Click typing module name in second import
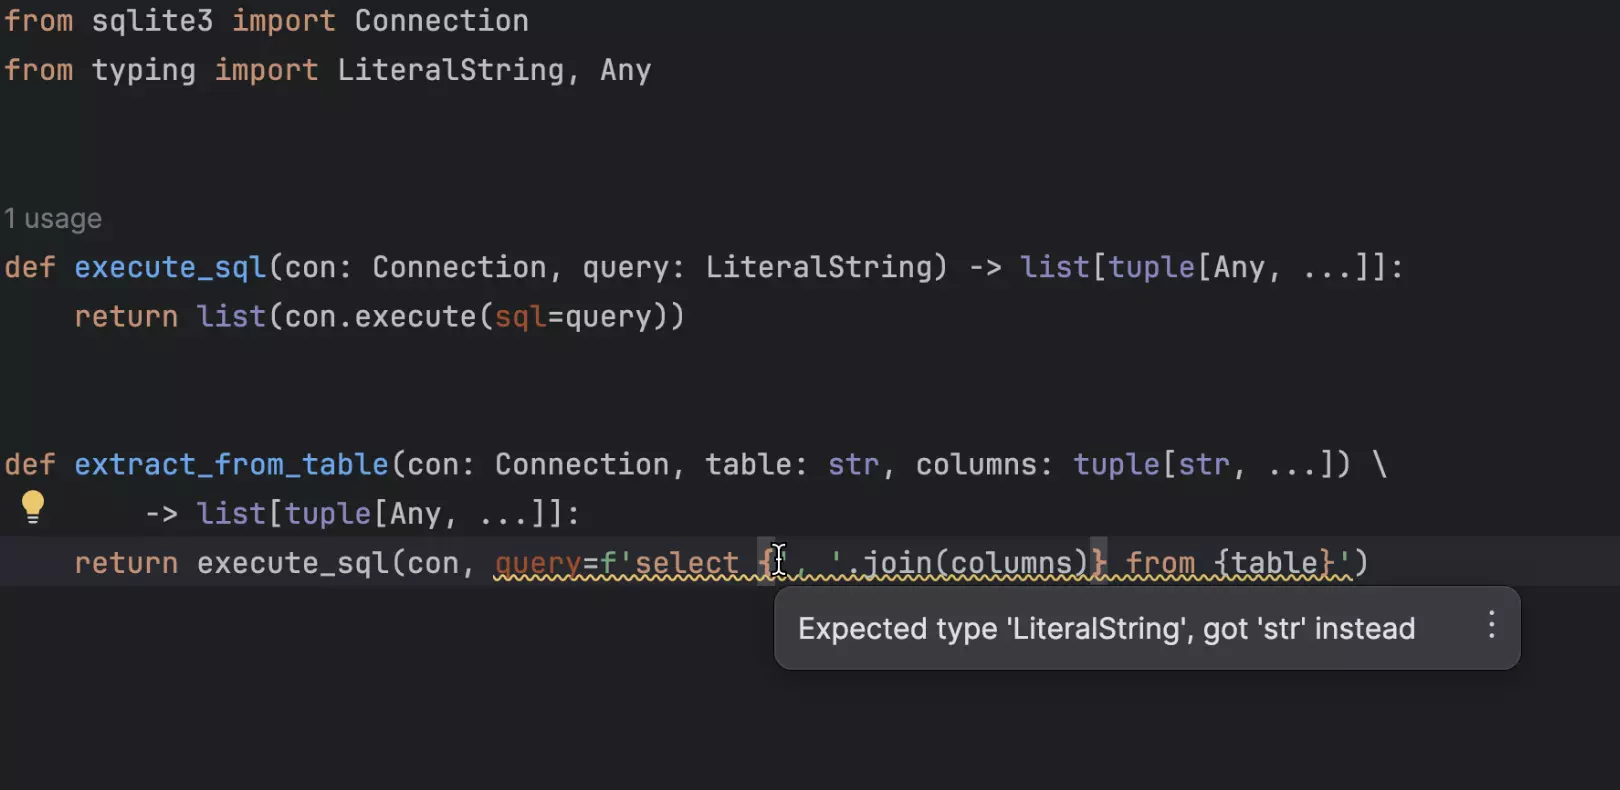The image size is (1620, 790). pos(143,70)
